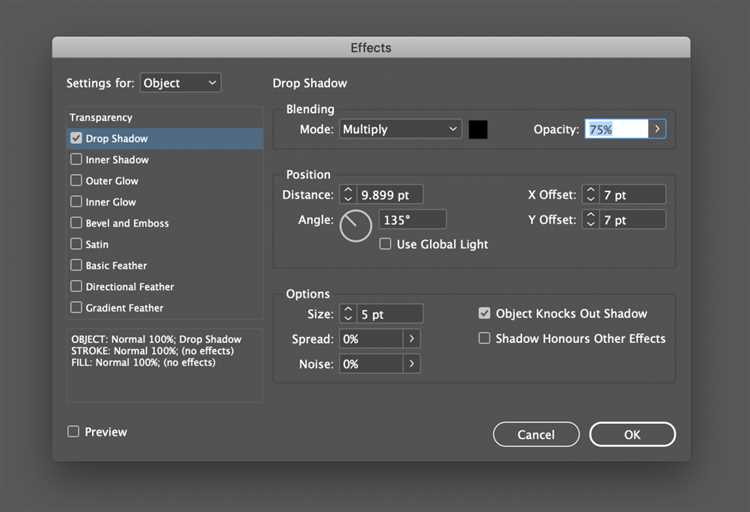Enable the Inner Shadow checkbox

click(x=77, y=160)
